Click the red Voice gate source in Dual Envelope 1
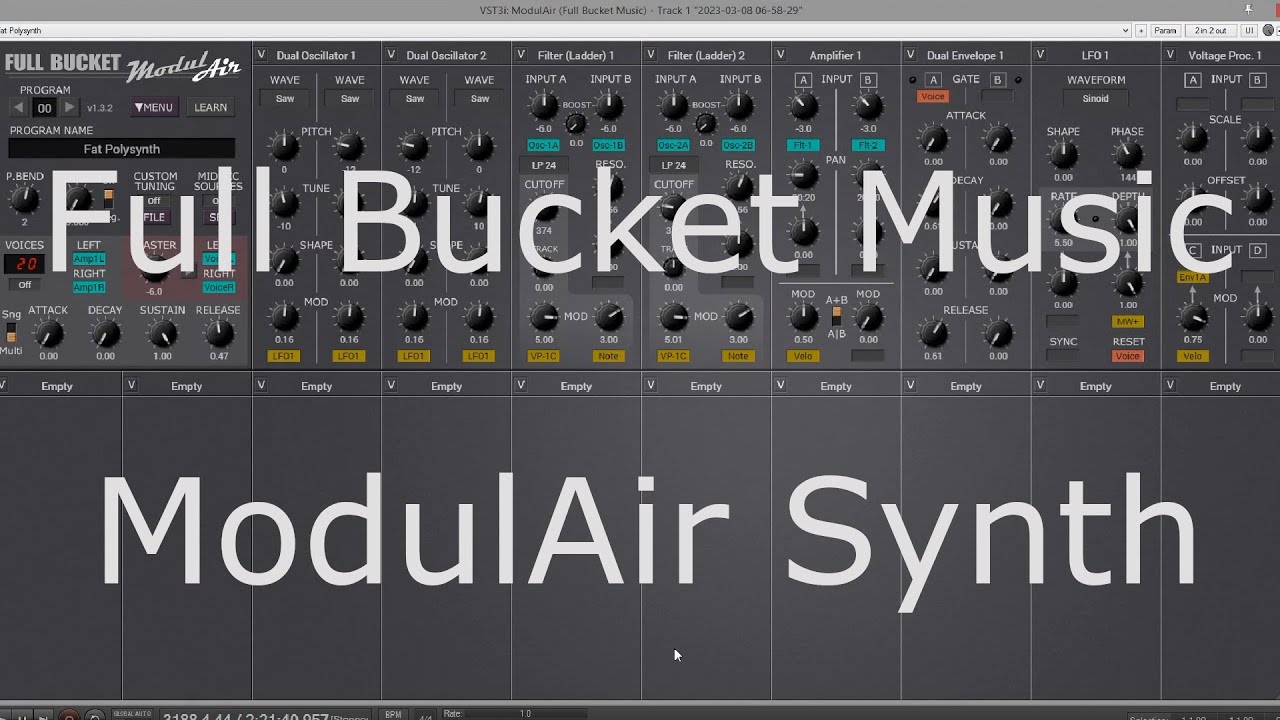This screenshot has height=720, width=1280. coord(933,97)
